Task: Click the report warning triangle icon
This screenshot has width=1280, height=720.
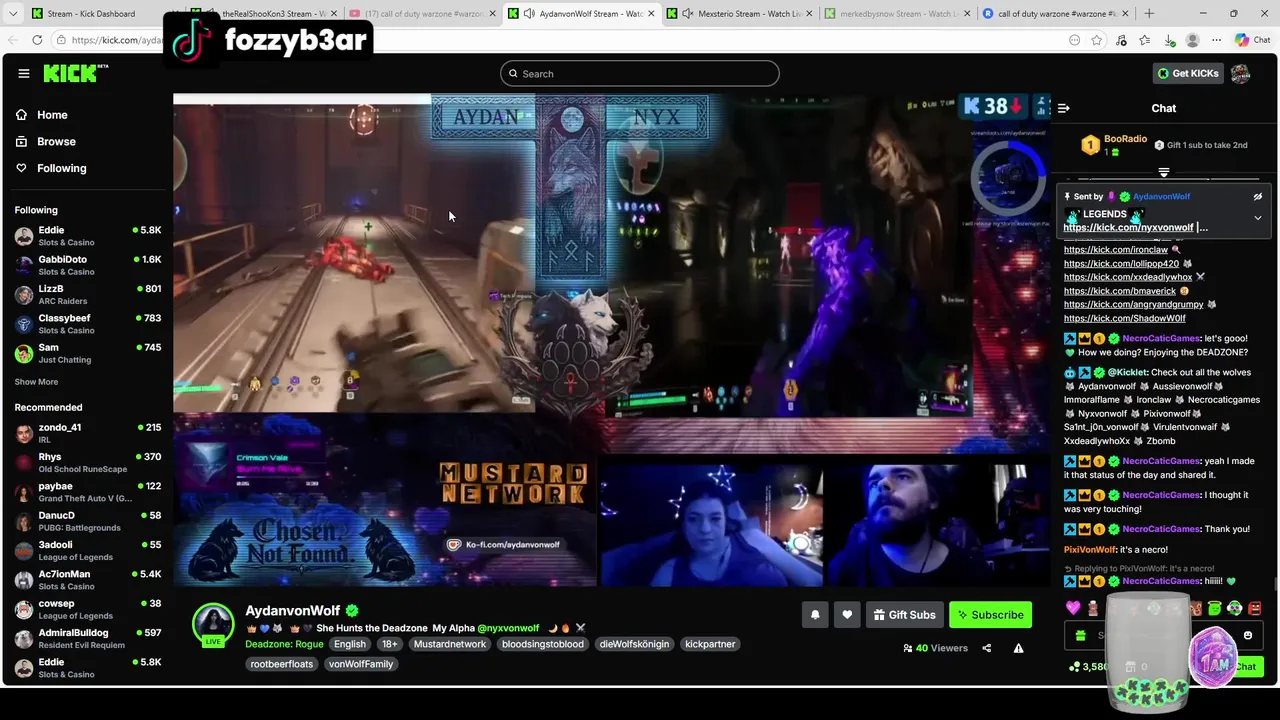Action: 1018,648
